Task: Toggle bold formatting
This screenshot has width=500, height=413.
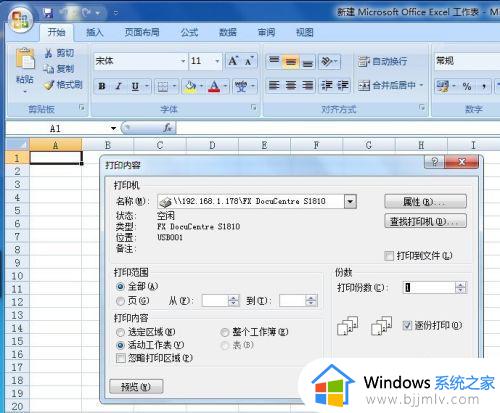Action: click(x=102, y=86)
